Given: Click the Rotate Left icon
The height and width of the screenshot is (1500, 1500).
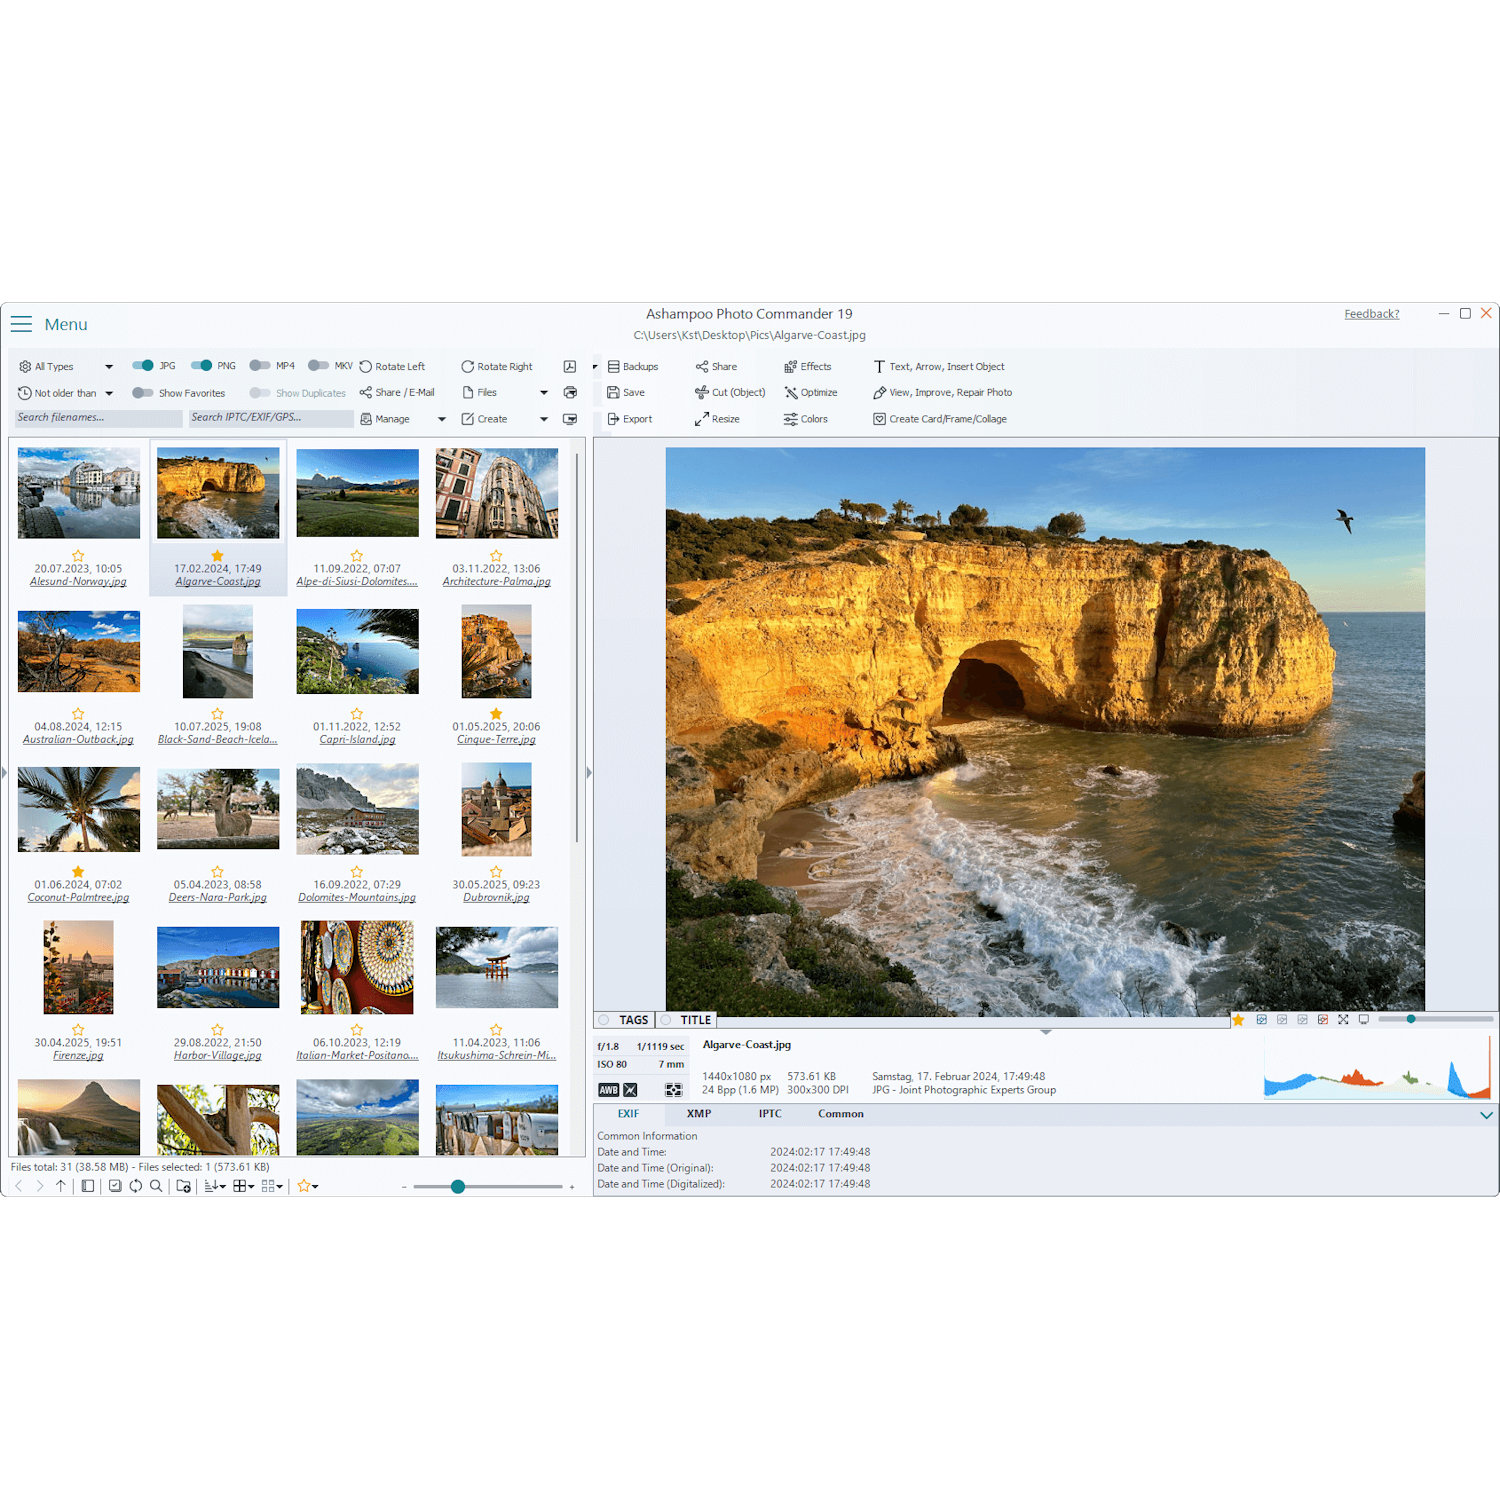Looking at the screenshot, I should tap(366, 367).
